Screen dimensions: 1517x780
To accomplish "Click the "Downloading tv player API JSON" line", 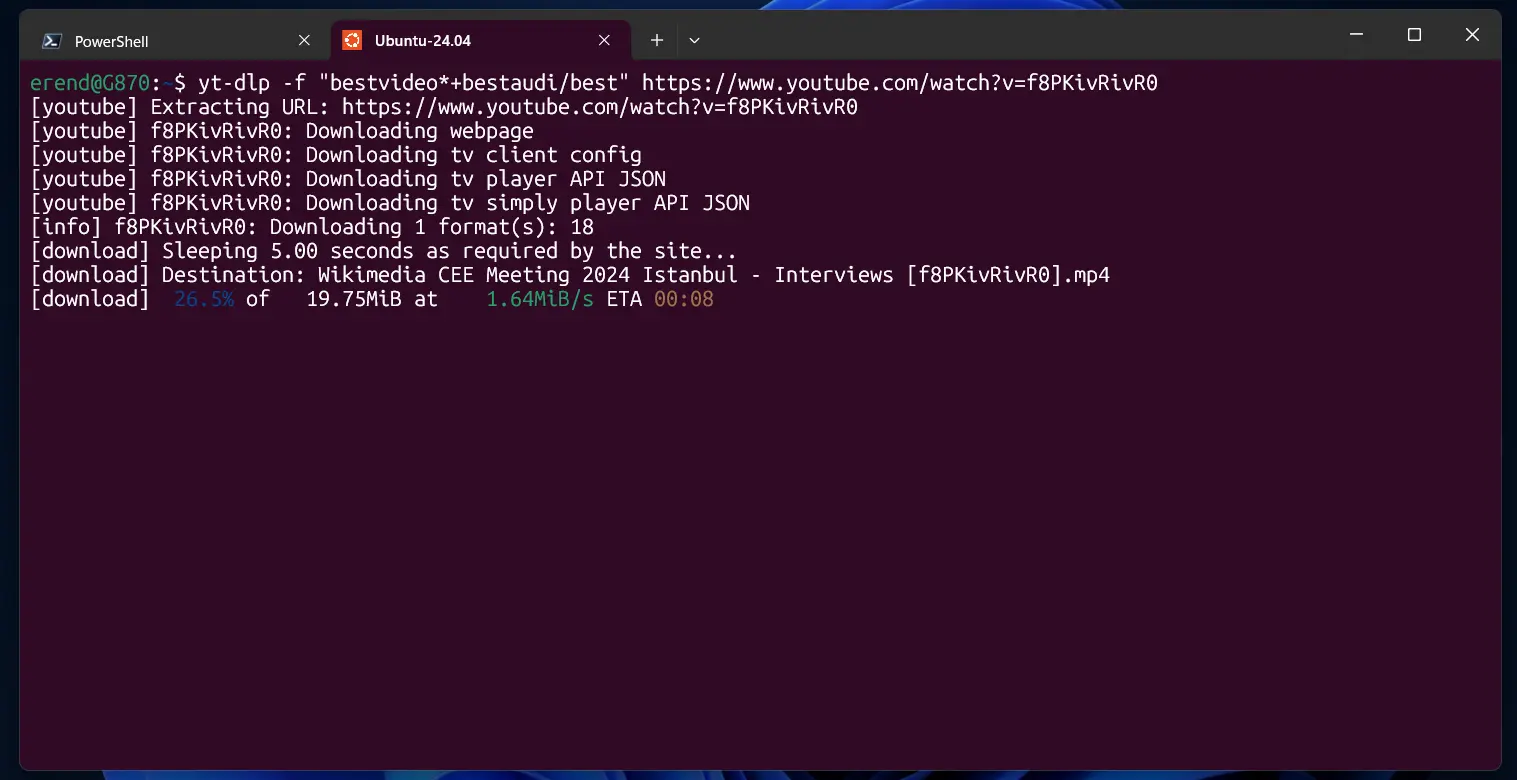I will [x=348, y=179].
